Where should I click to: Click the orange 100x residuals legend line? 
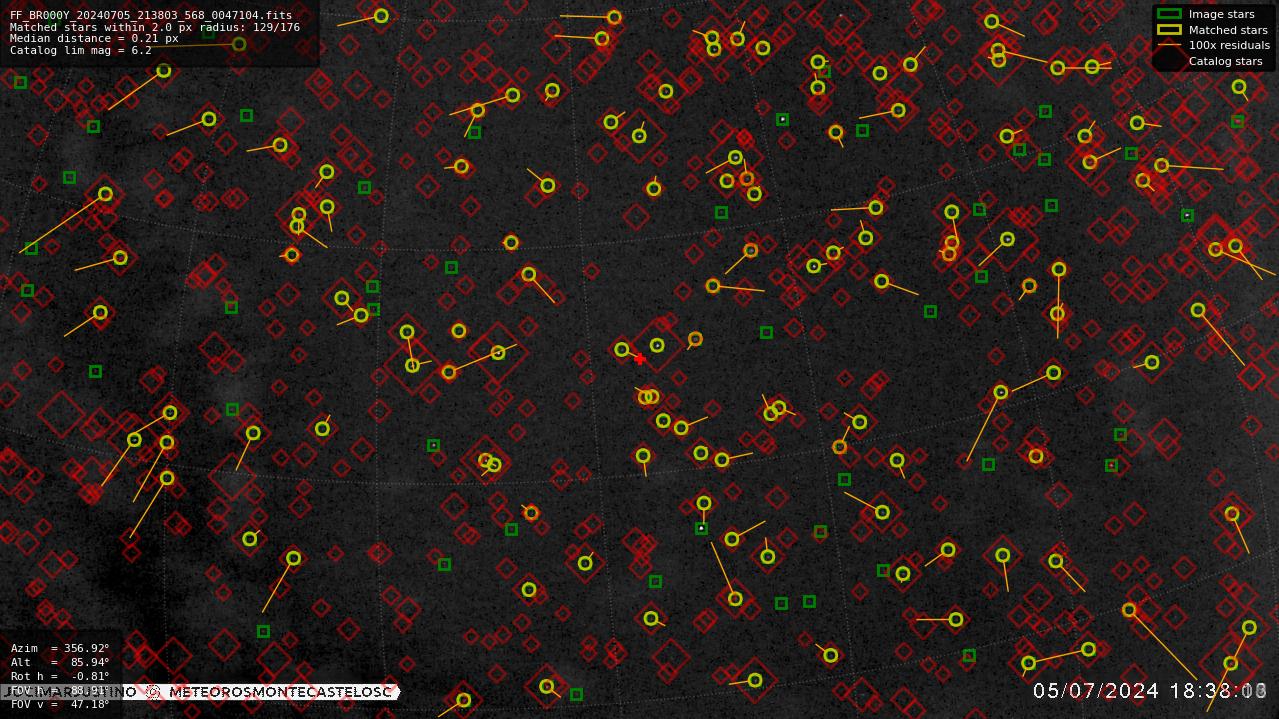pyautogui.click(x=1169, y=45)
